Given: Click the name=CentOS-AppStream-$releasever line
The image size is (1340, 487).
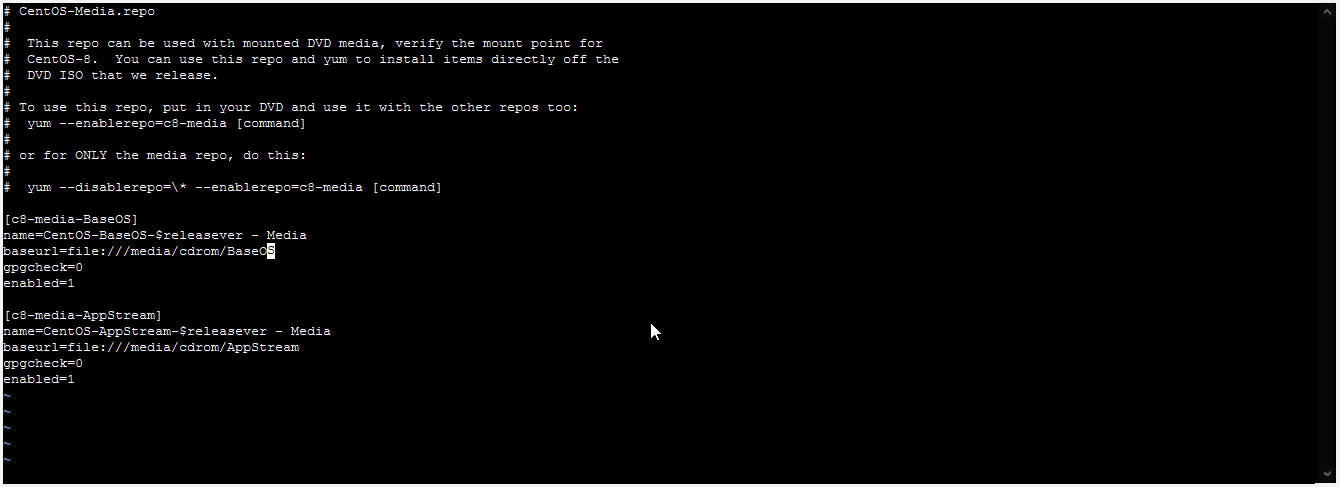Looking at the screenshot, I should pos(167,331).
